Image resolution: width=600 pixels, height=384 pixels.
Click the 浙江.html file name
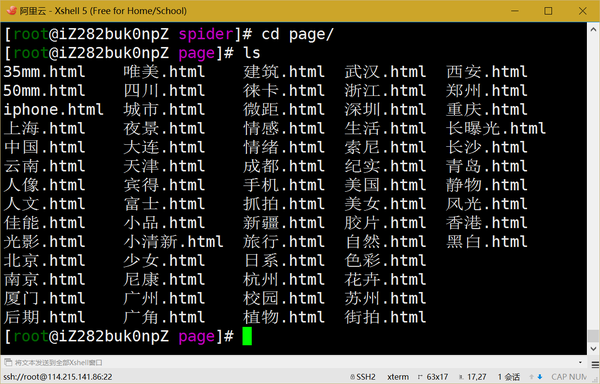385,91
